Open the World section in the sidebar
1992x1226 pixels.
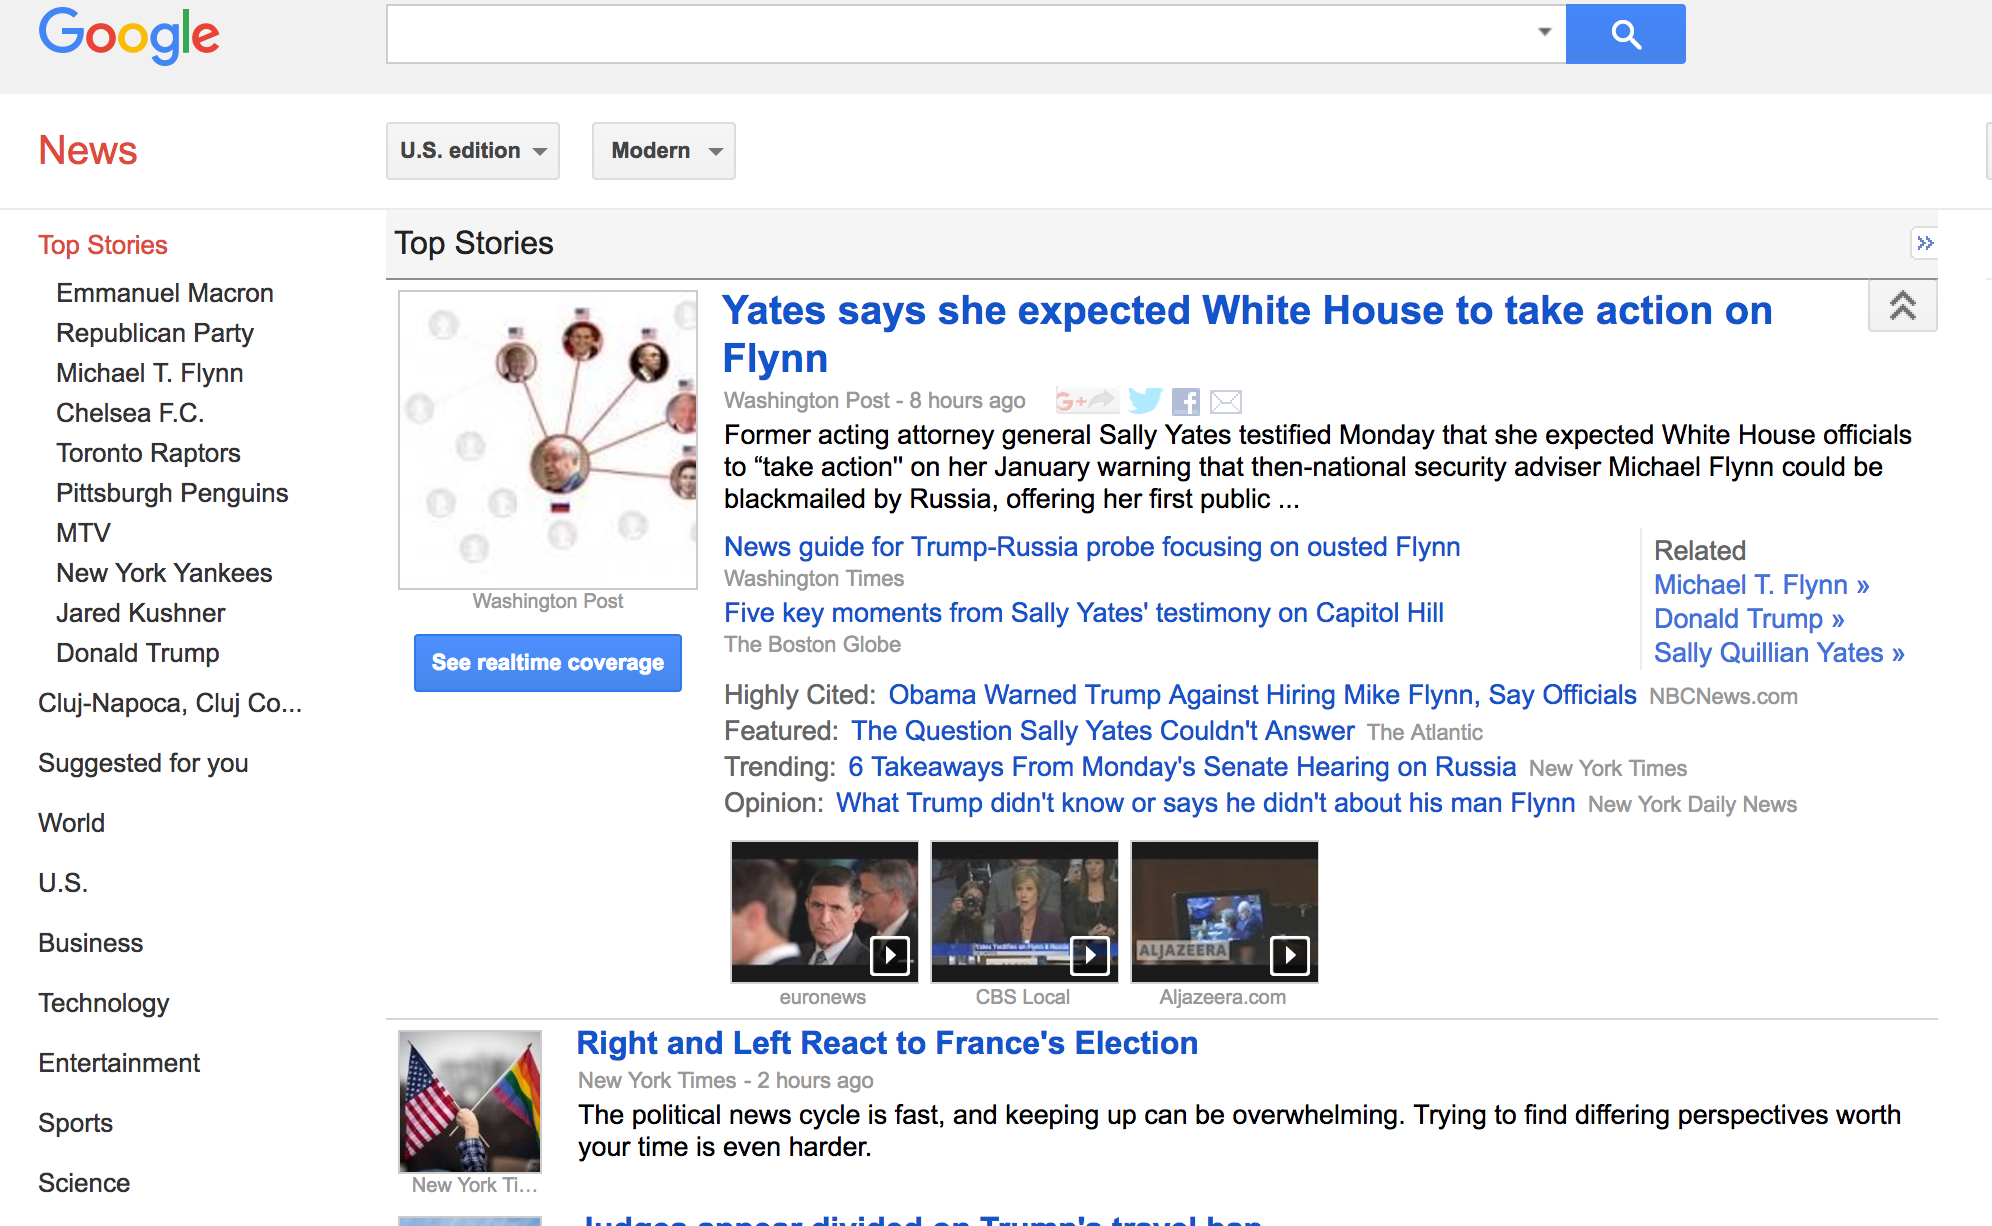click(71, 823)
